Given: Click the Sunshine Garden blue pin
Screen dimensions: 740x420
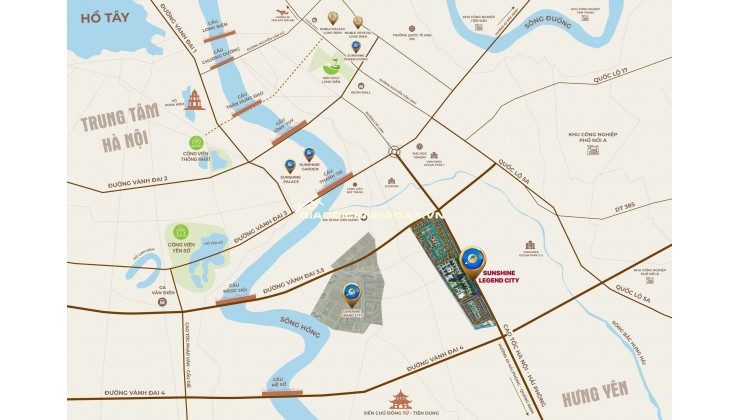Looking at the screenshot, I should coord(309,154).
